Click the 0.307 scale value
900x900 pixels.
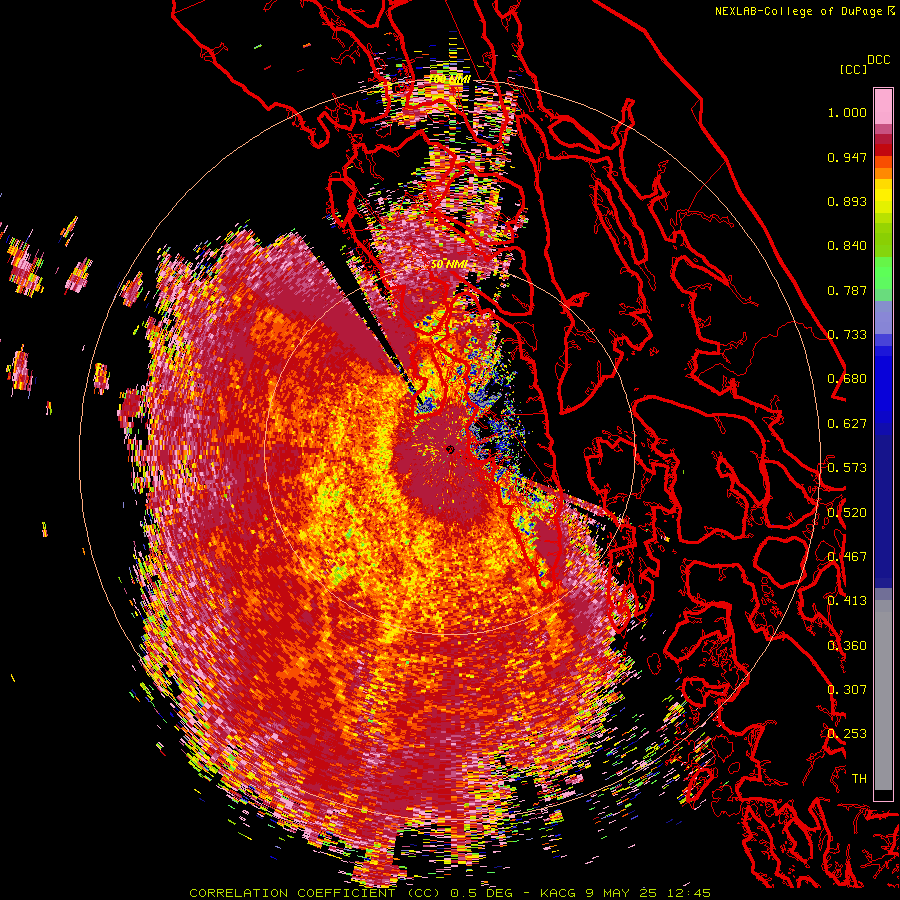coord(847,689)
